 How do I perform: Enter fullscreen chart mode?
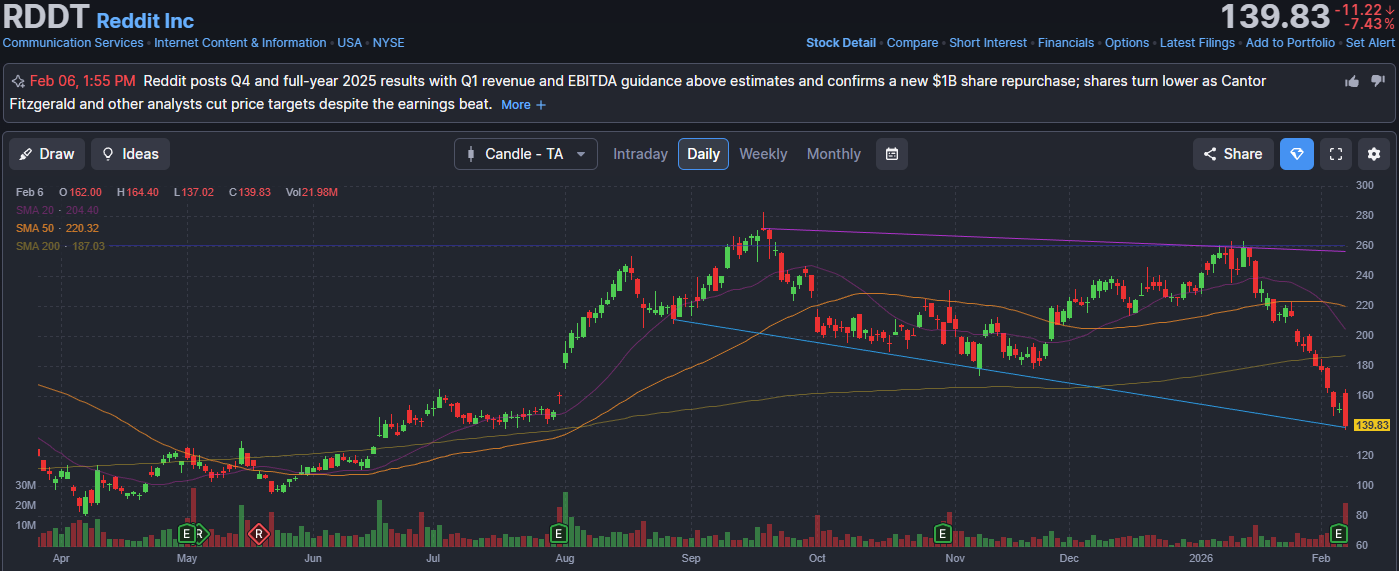[x=1335, y=154]
